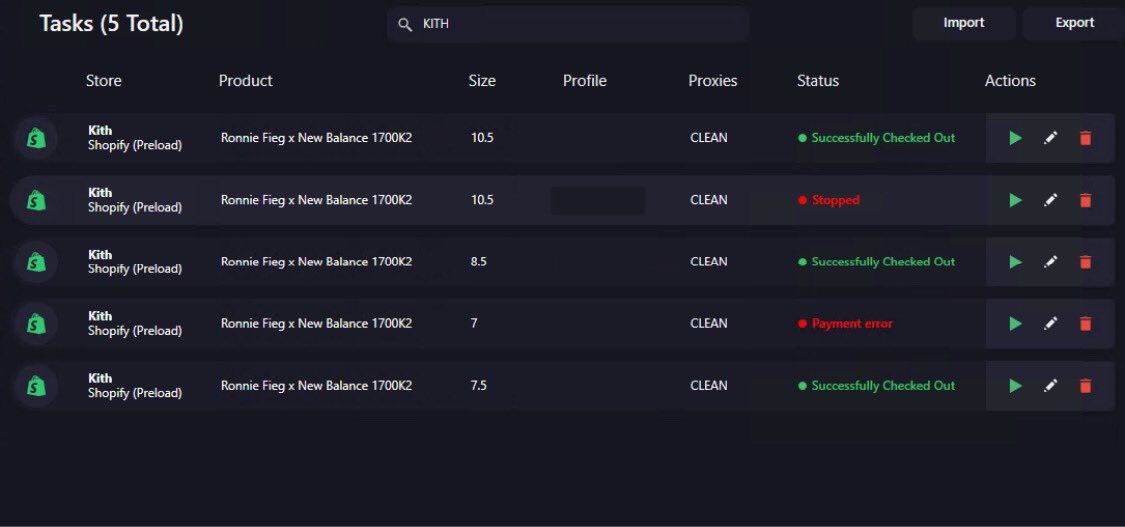Edit the size 7.5 task

1050,386
